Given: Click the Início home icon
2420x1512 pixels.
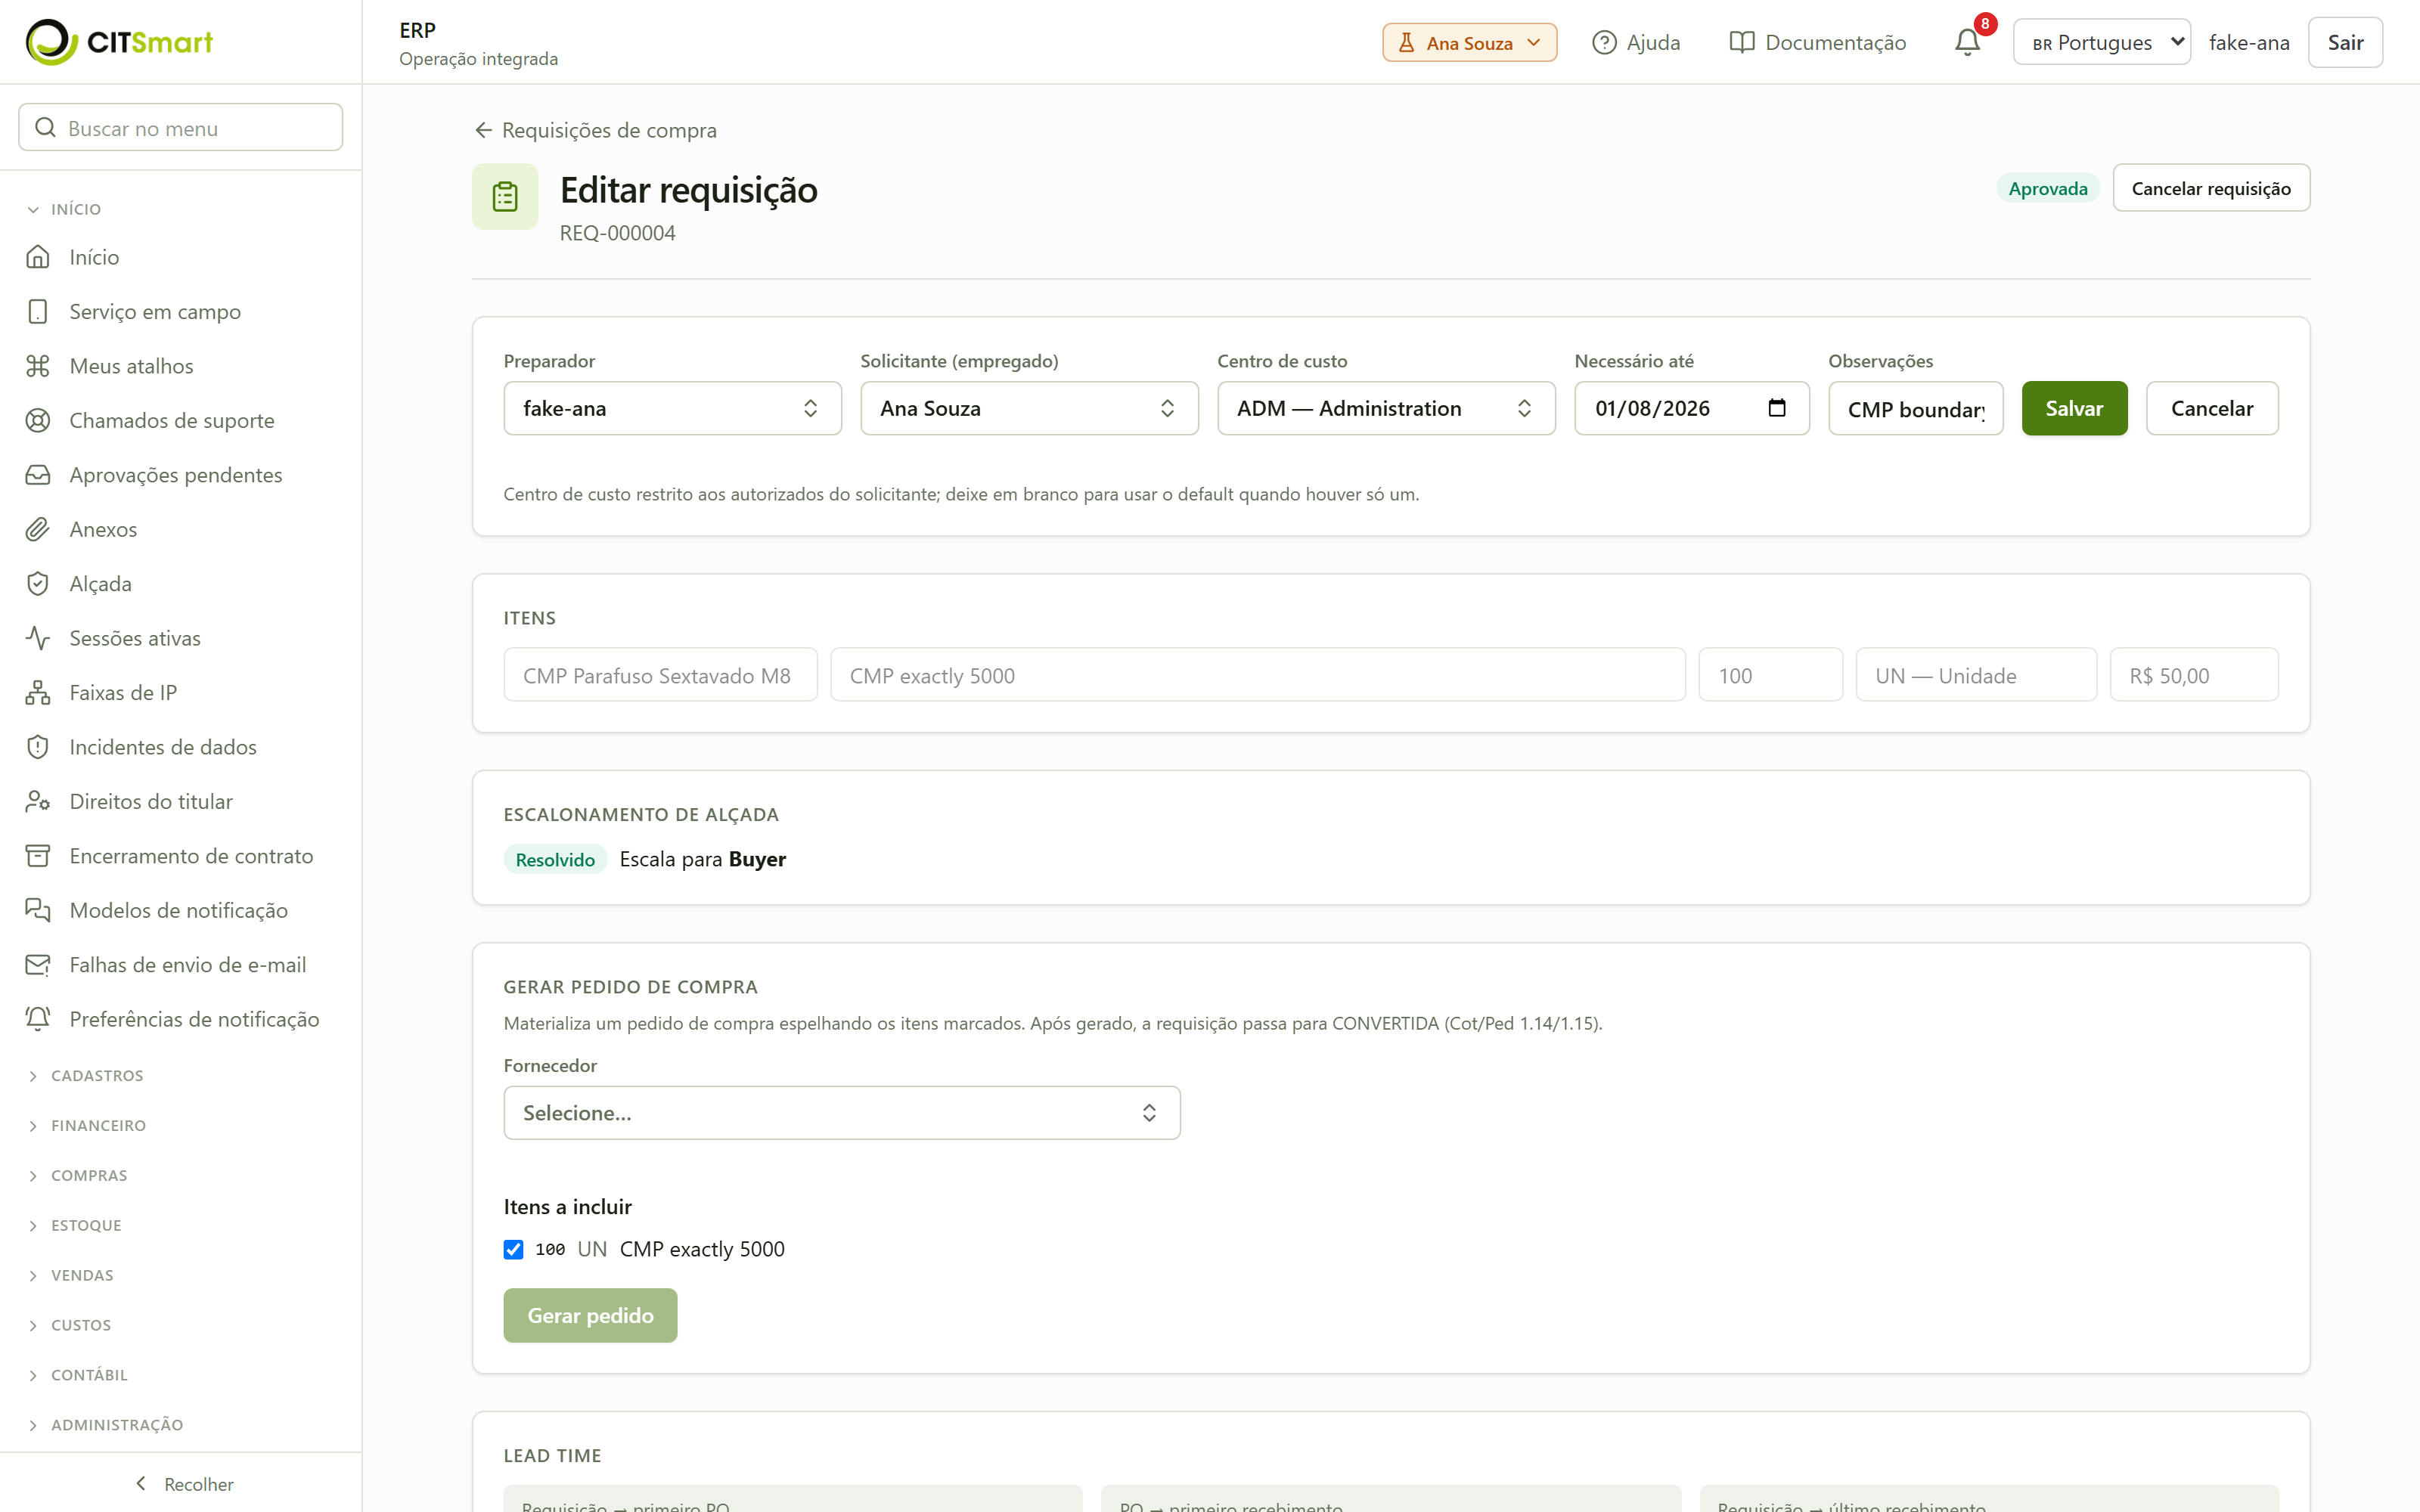Looking at the screenshot, I should [38, 257].
